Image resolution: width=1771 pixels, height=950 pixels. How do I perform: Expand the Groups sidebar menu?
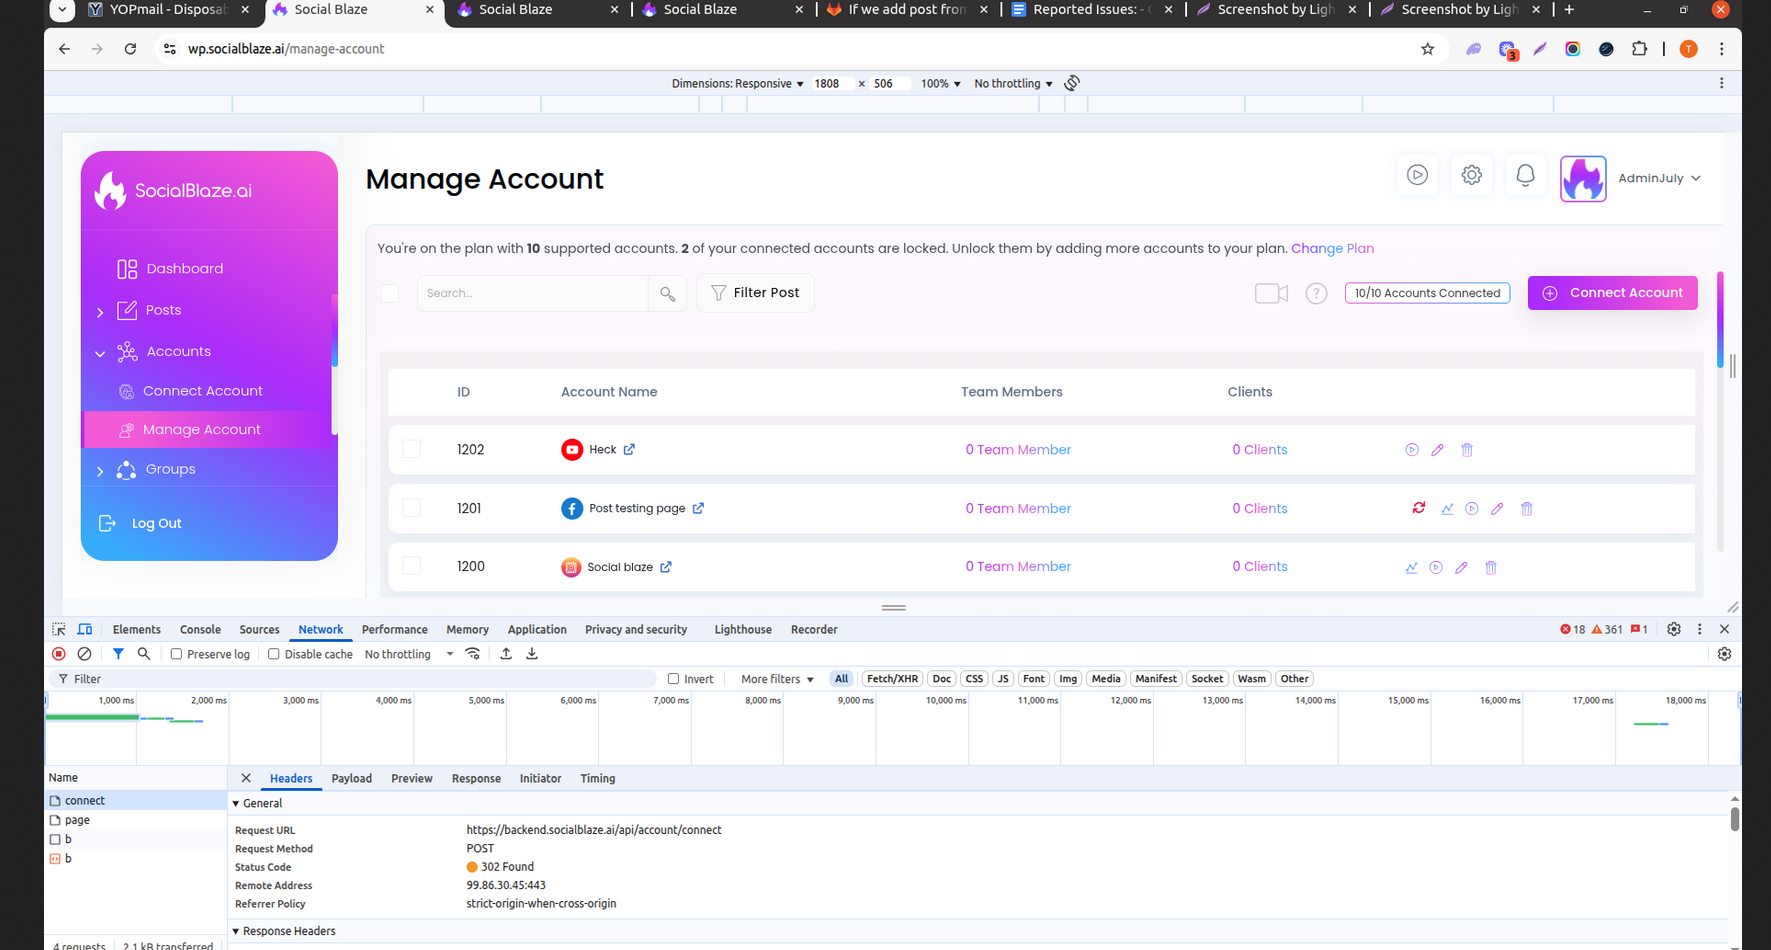pyautogui.click(x=100, y=471)
